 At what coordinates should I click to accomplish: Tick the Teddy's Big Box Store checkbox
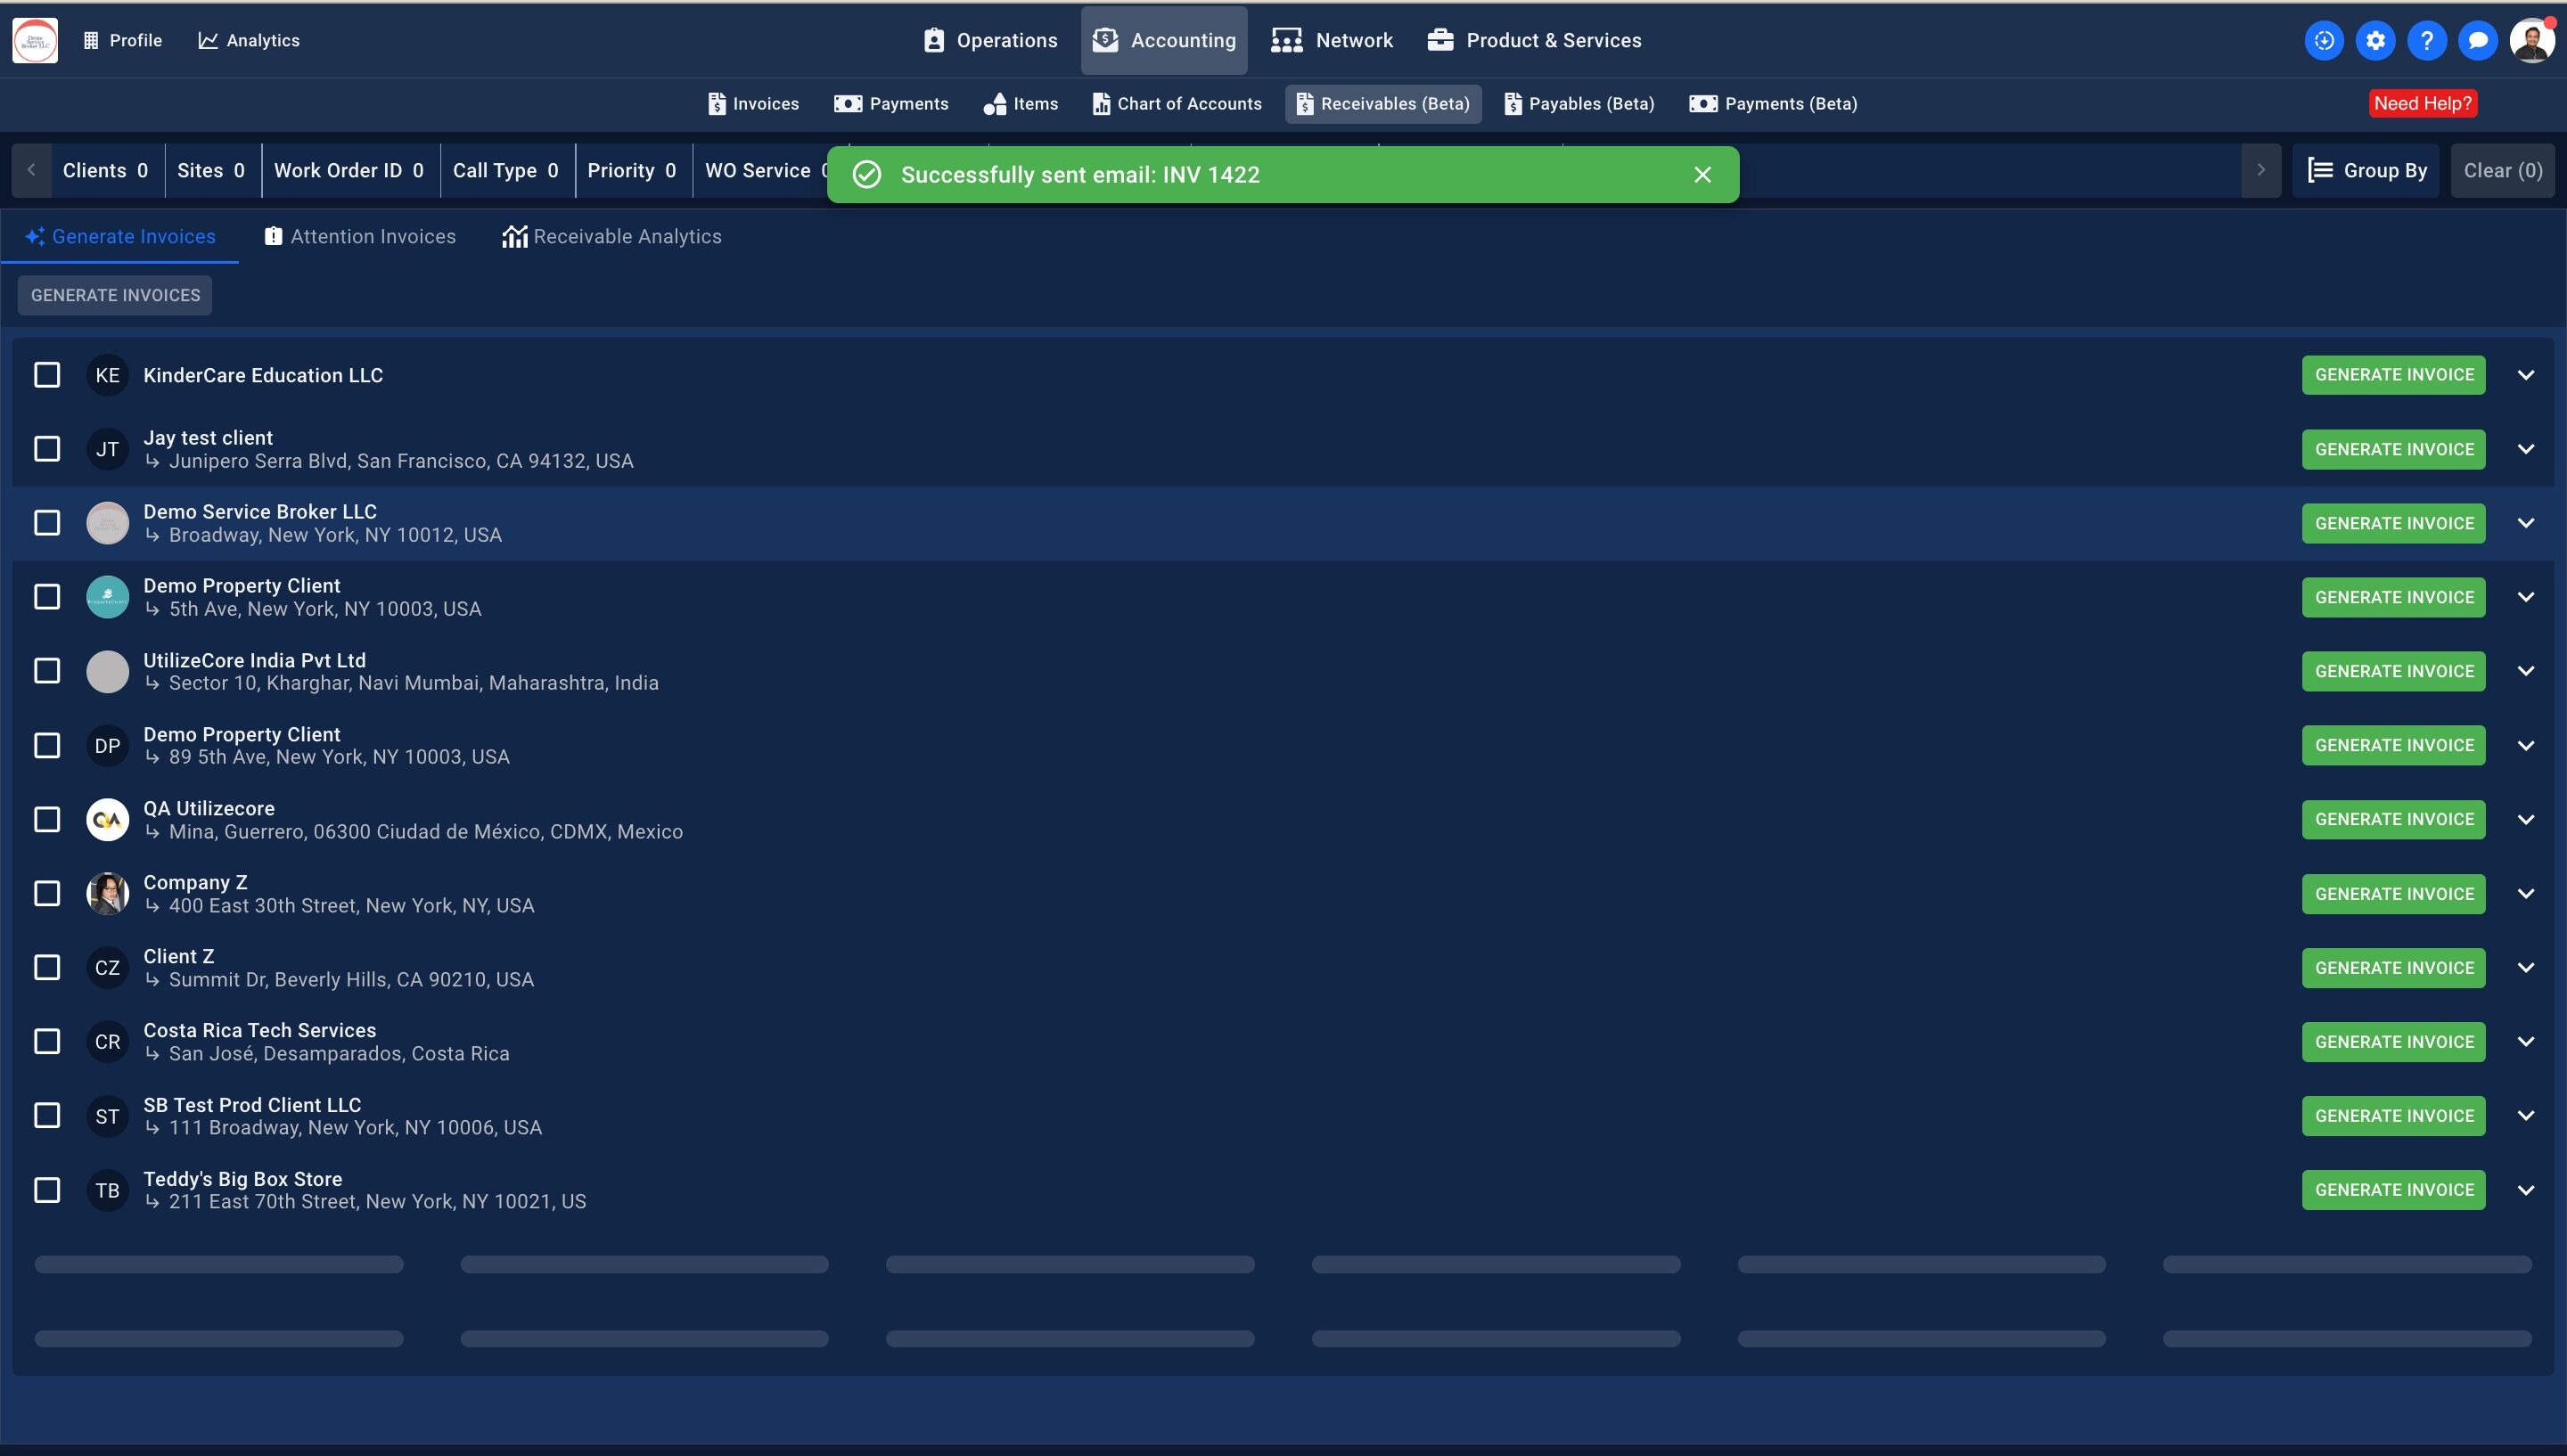tap(47, 1190)
